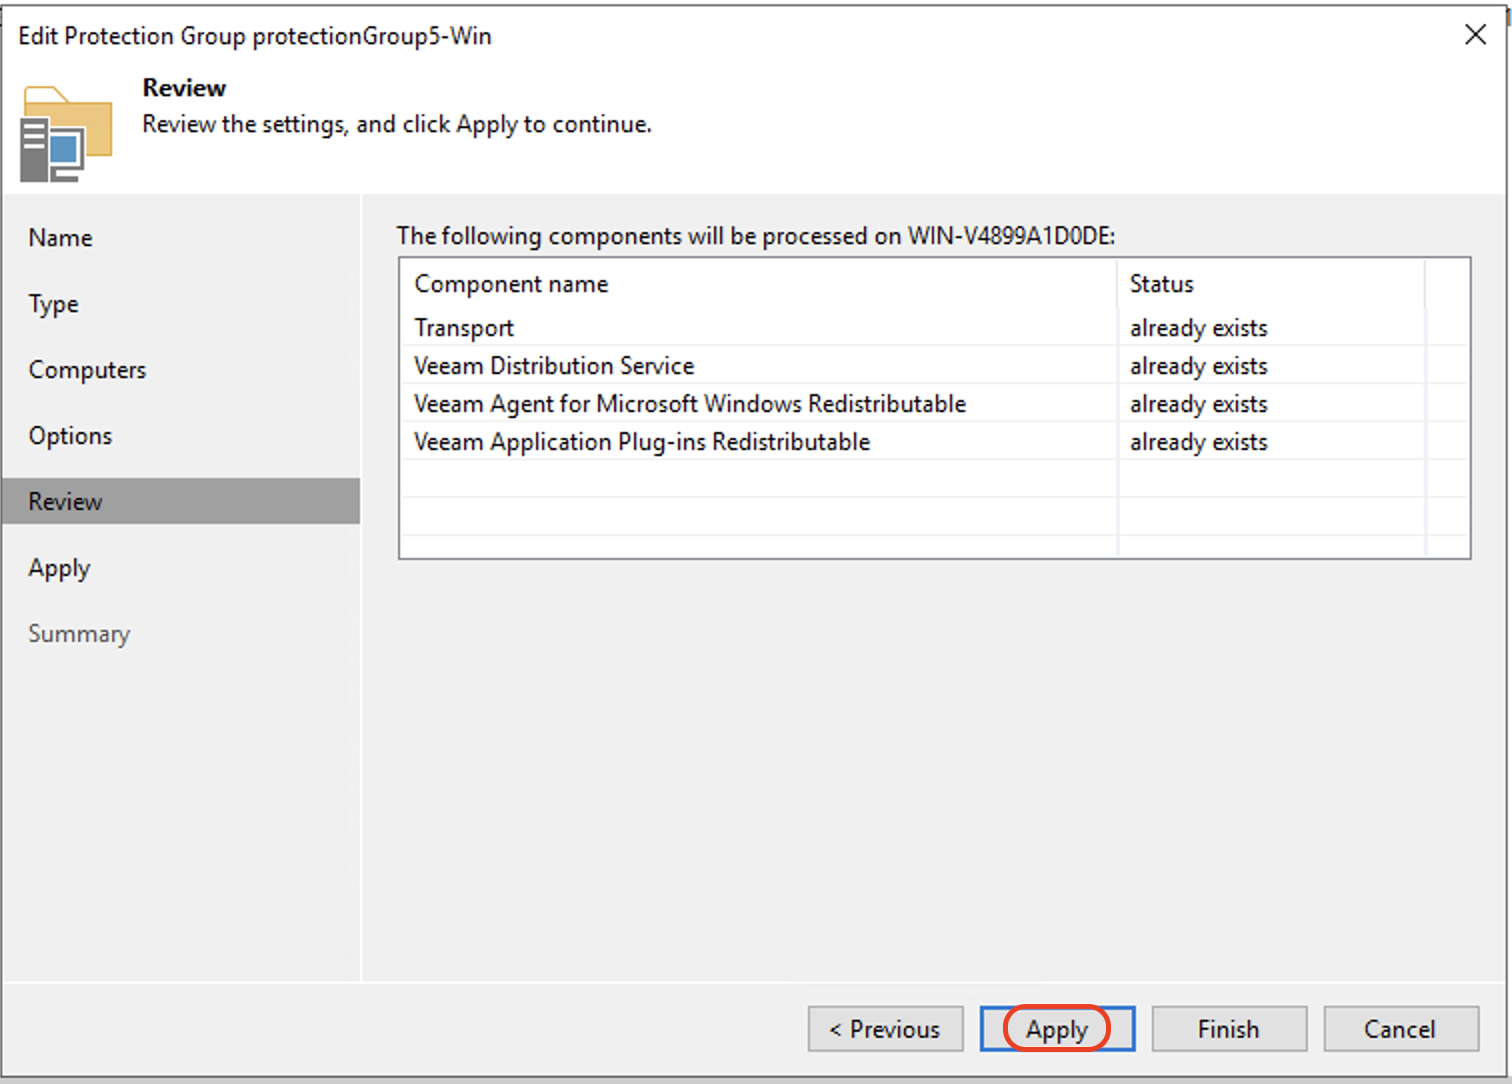The width and height of the screenshot is (1512, 1084).
Task: Click status for Veeam Agent Redistributable
Action: 1199,404
